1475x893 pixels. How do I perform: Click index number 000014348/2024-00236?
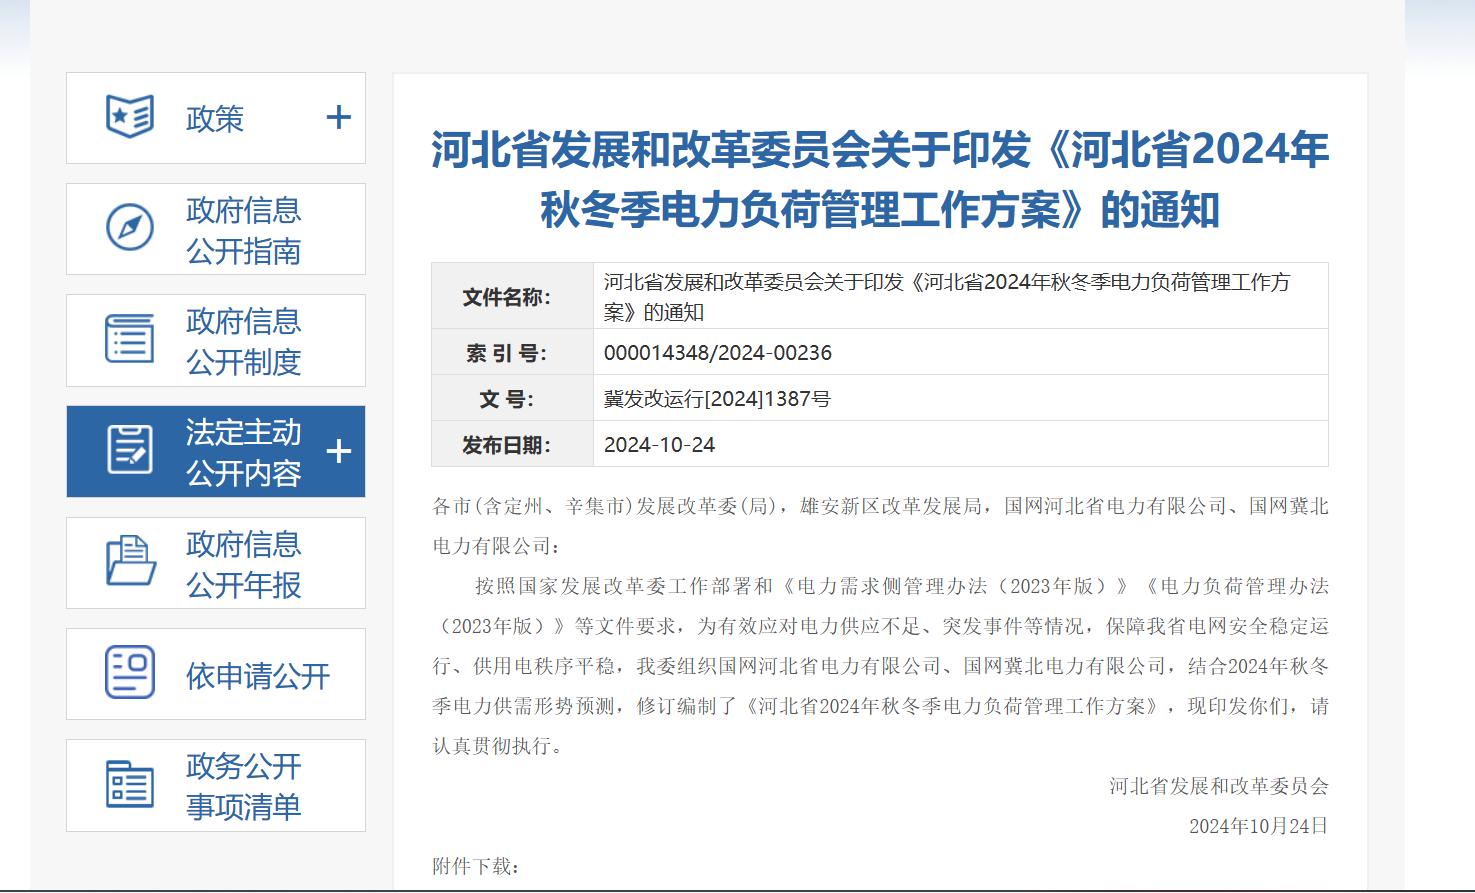click(718, 352)
